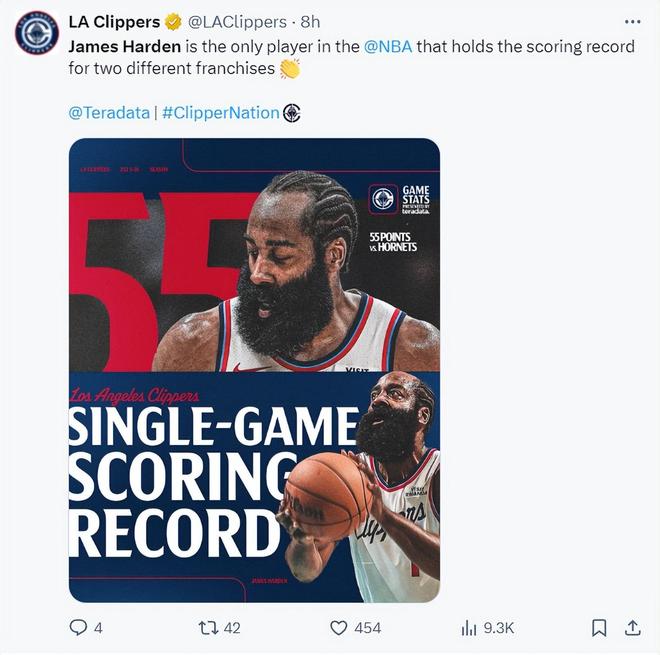Open the @LAClippers handle

tap(237, 22)
